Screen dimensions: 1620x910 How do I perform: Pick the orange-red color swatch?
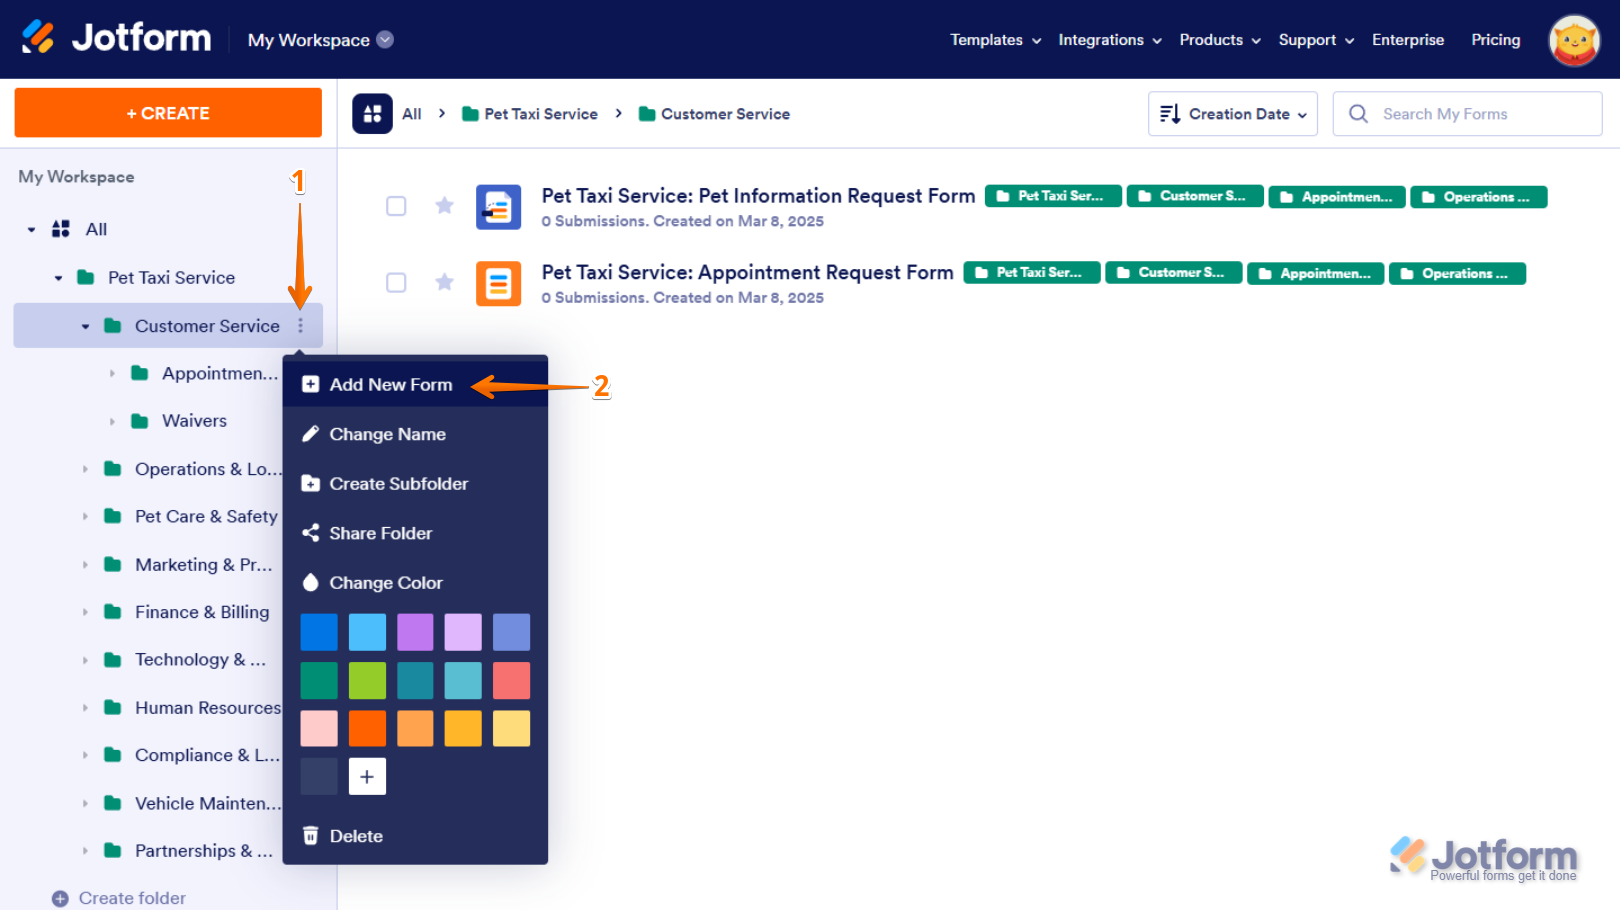click(367, 728)
